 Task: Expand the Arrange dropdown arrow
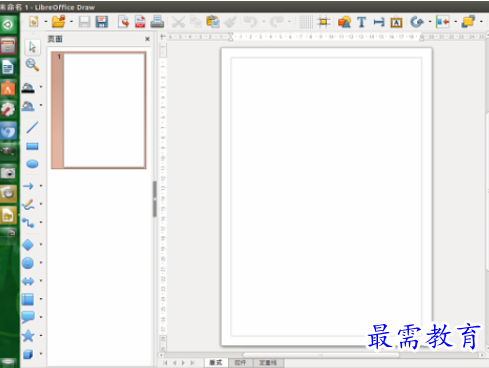tap(481, 22)
